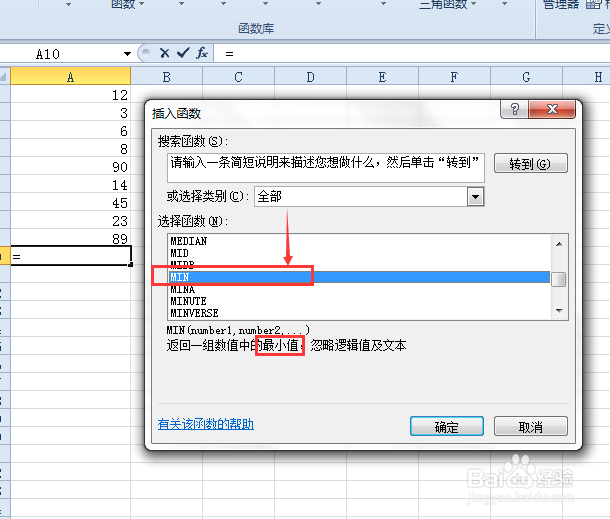Select MIN in the function list
The height and width of the screenshot is (519, 610).
pos(359,277)
